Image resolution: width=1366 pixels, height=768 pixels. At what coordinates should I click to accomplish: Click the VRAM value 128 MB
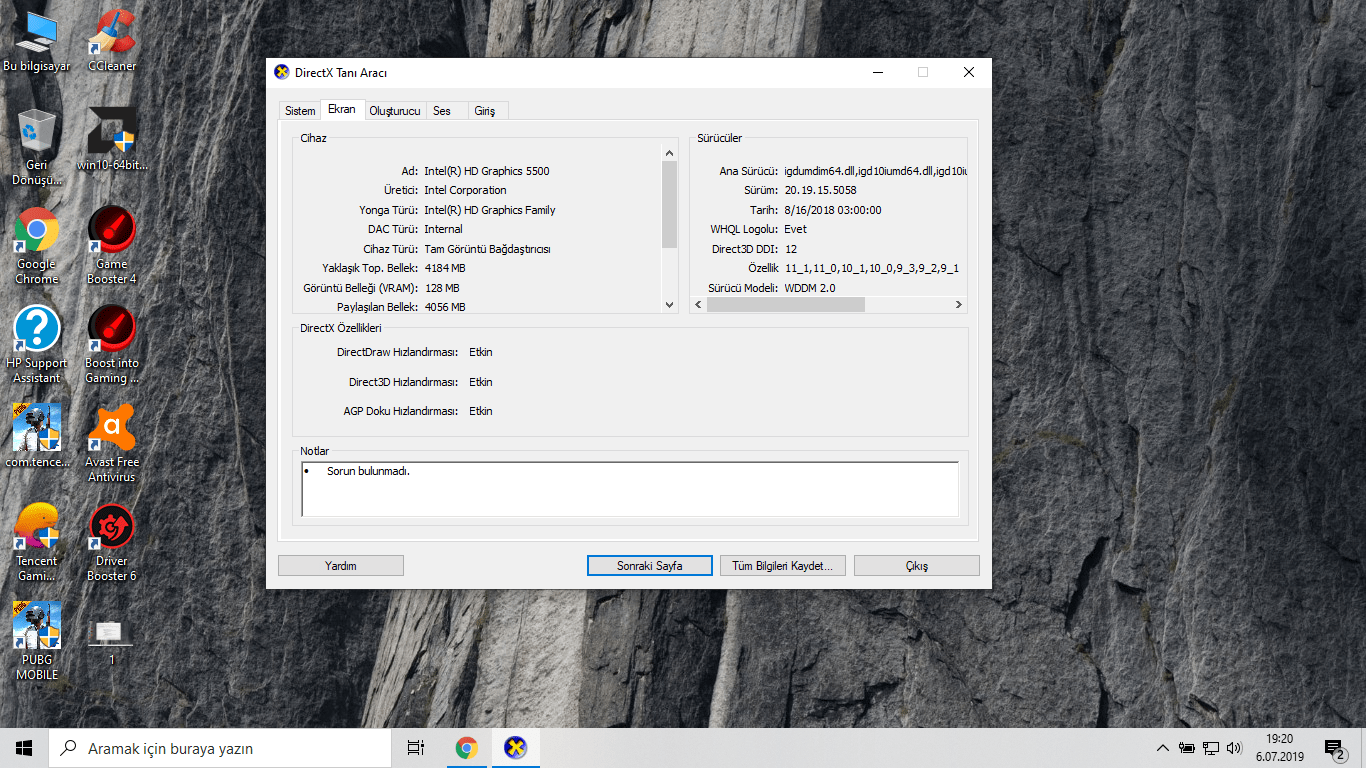[x=442, y=288]
